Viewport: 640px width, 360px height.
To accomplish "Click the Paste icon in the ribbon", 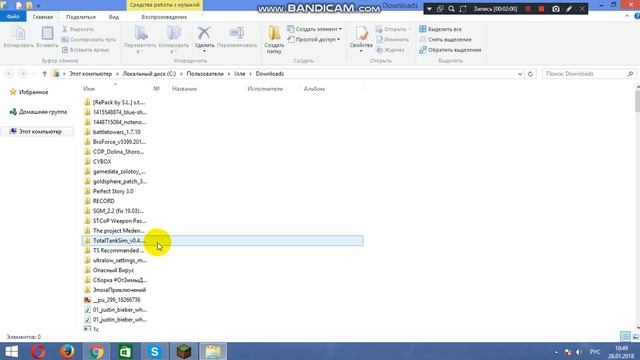I will (47, 33).
